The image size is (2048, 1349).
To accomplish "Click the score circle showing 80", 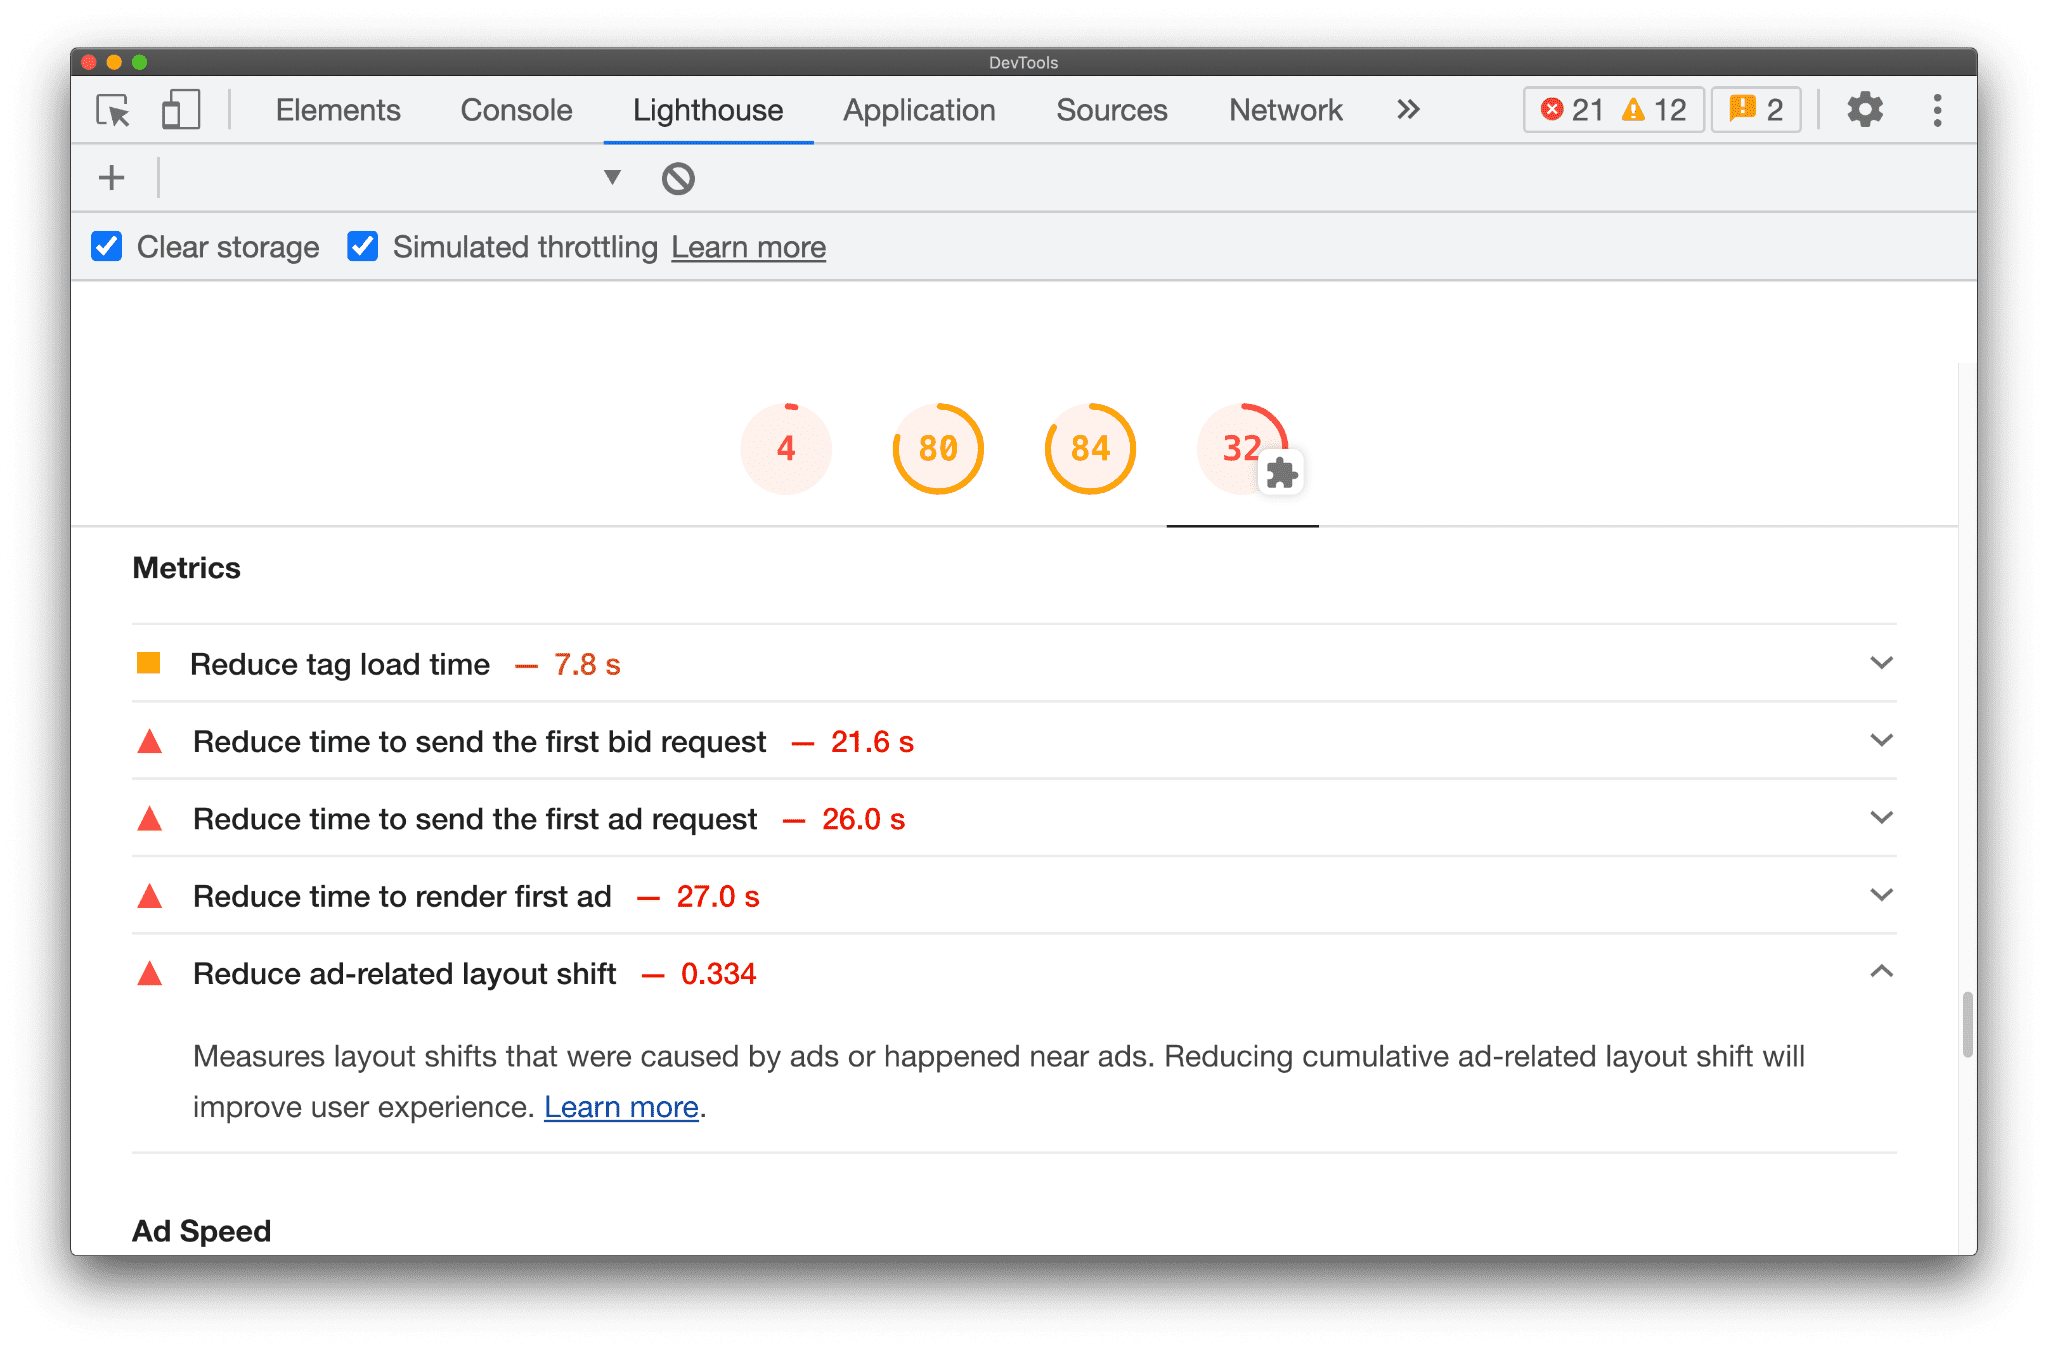I will tap(936, 447).
